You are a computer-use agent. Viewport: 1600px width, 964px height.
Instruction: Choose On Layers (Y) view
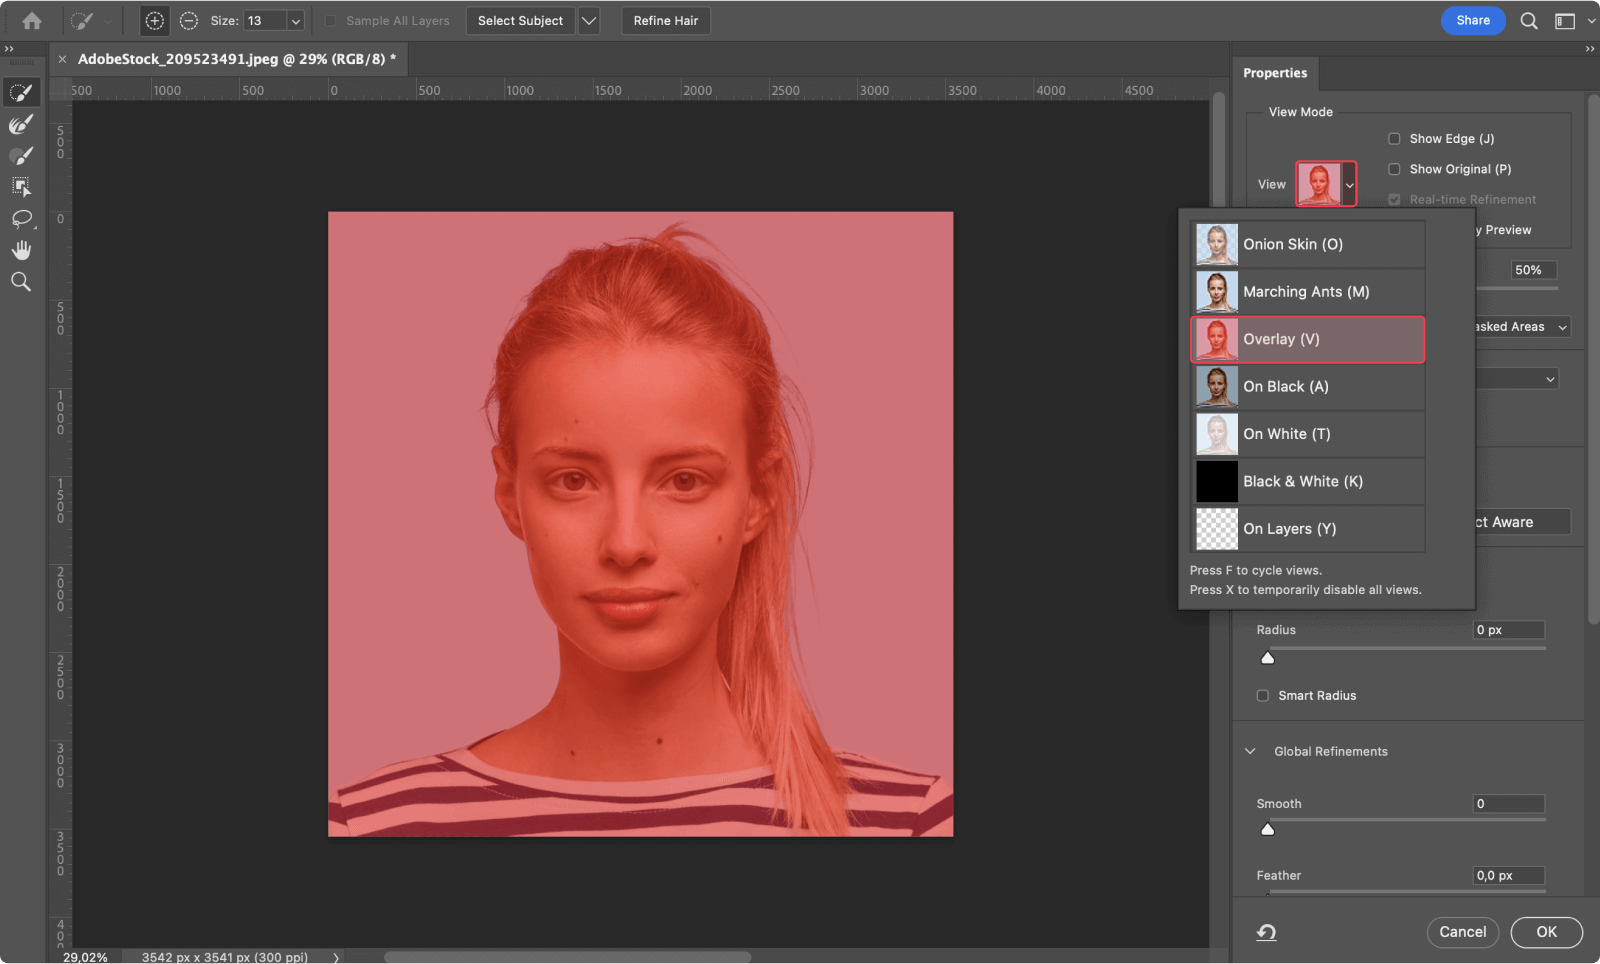(x=1308, y=529)
